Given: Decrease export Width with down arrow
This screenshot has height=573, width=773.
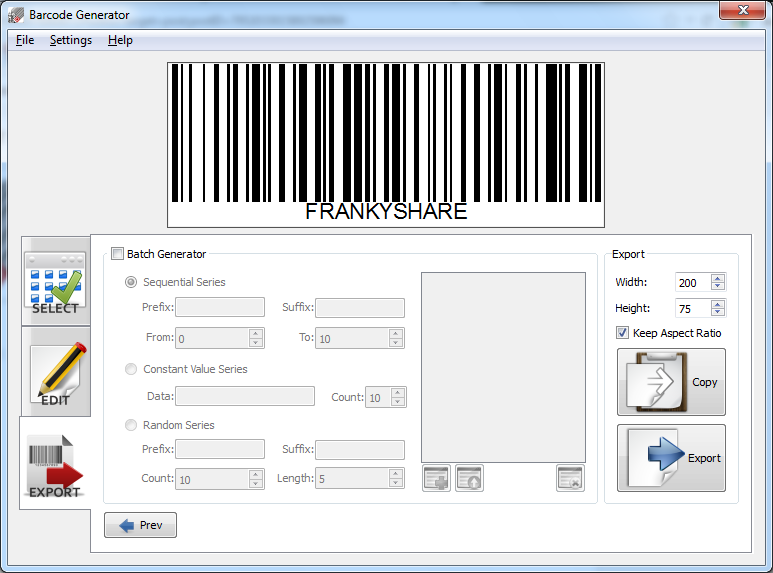Looking at the screenshot, I should pyautogui.click(x=718, y=286).
